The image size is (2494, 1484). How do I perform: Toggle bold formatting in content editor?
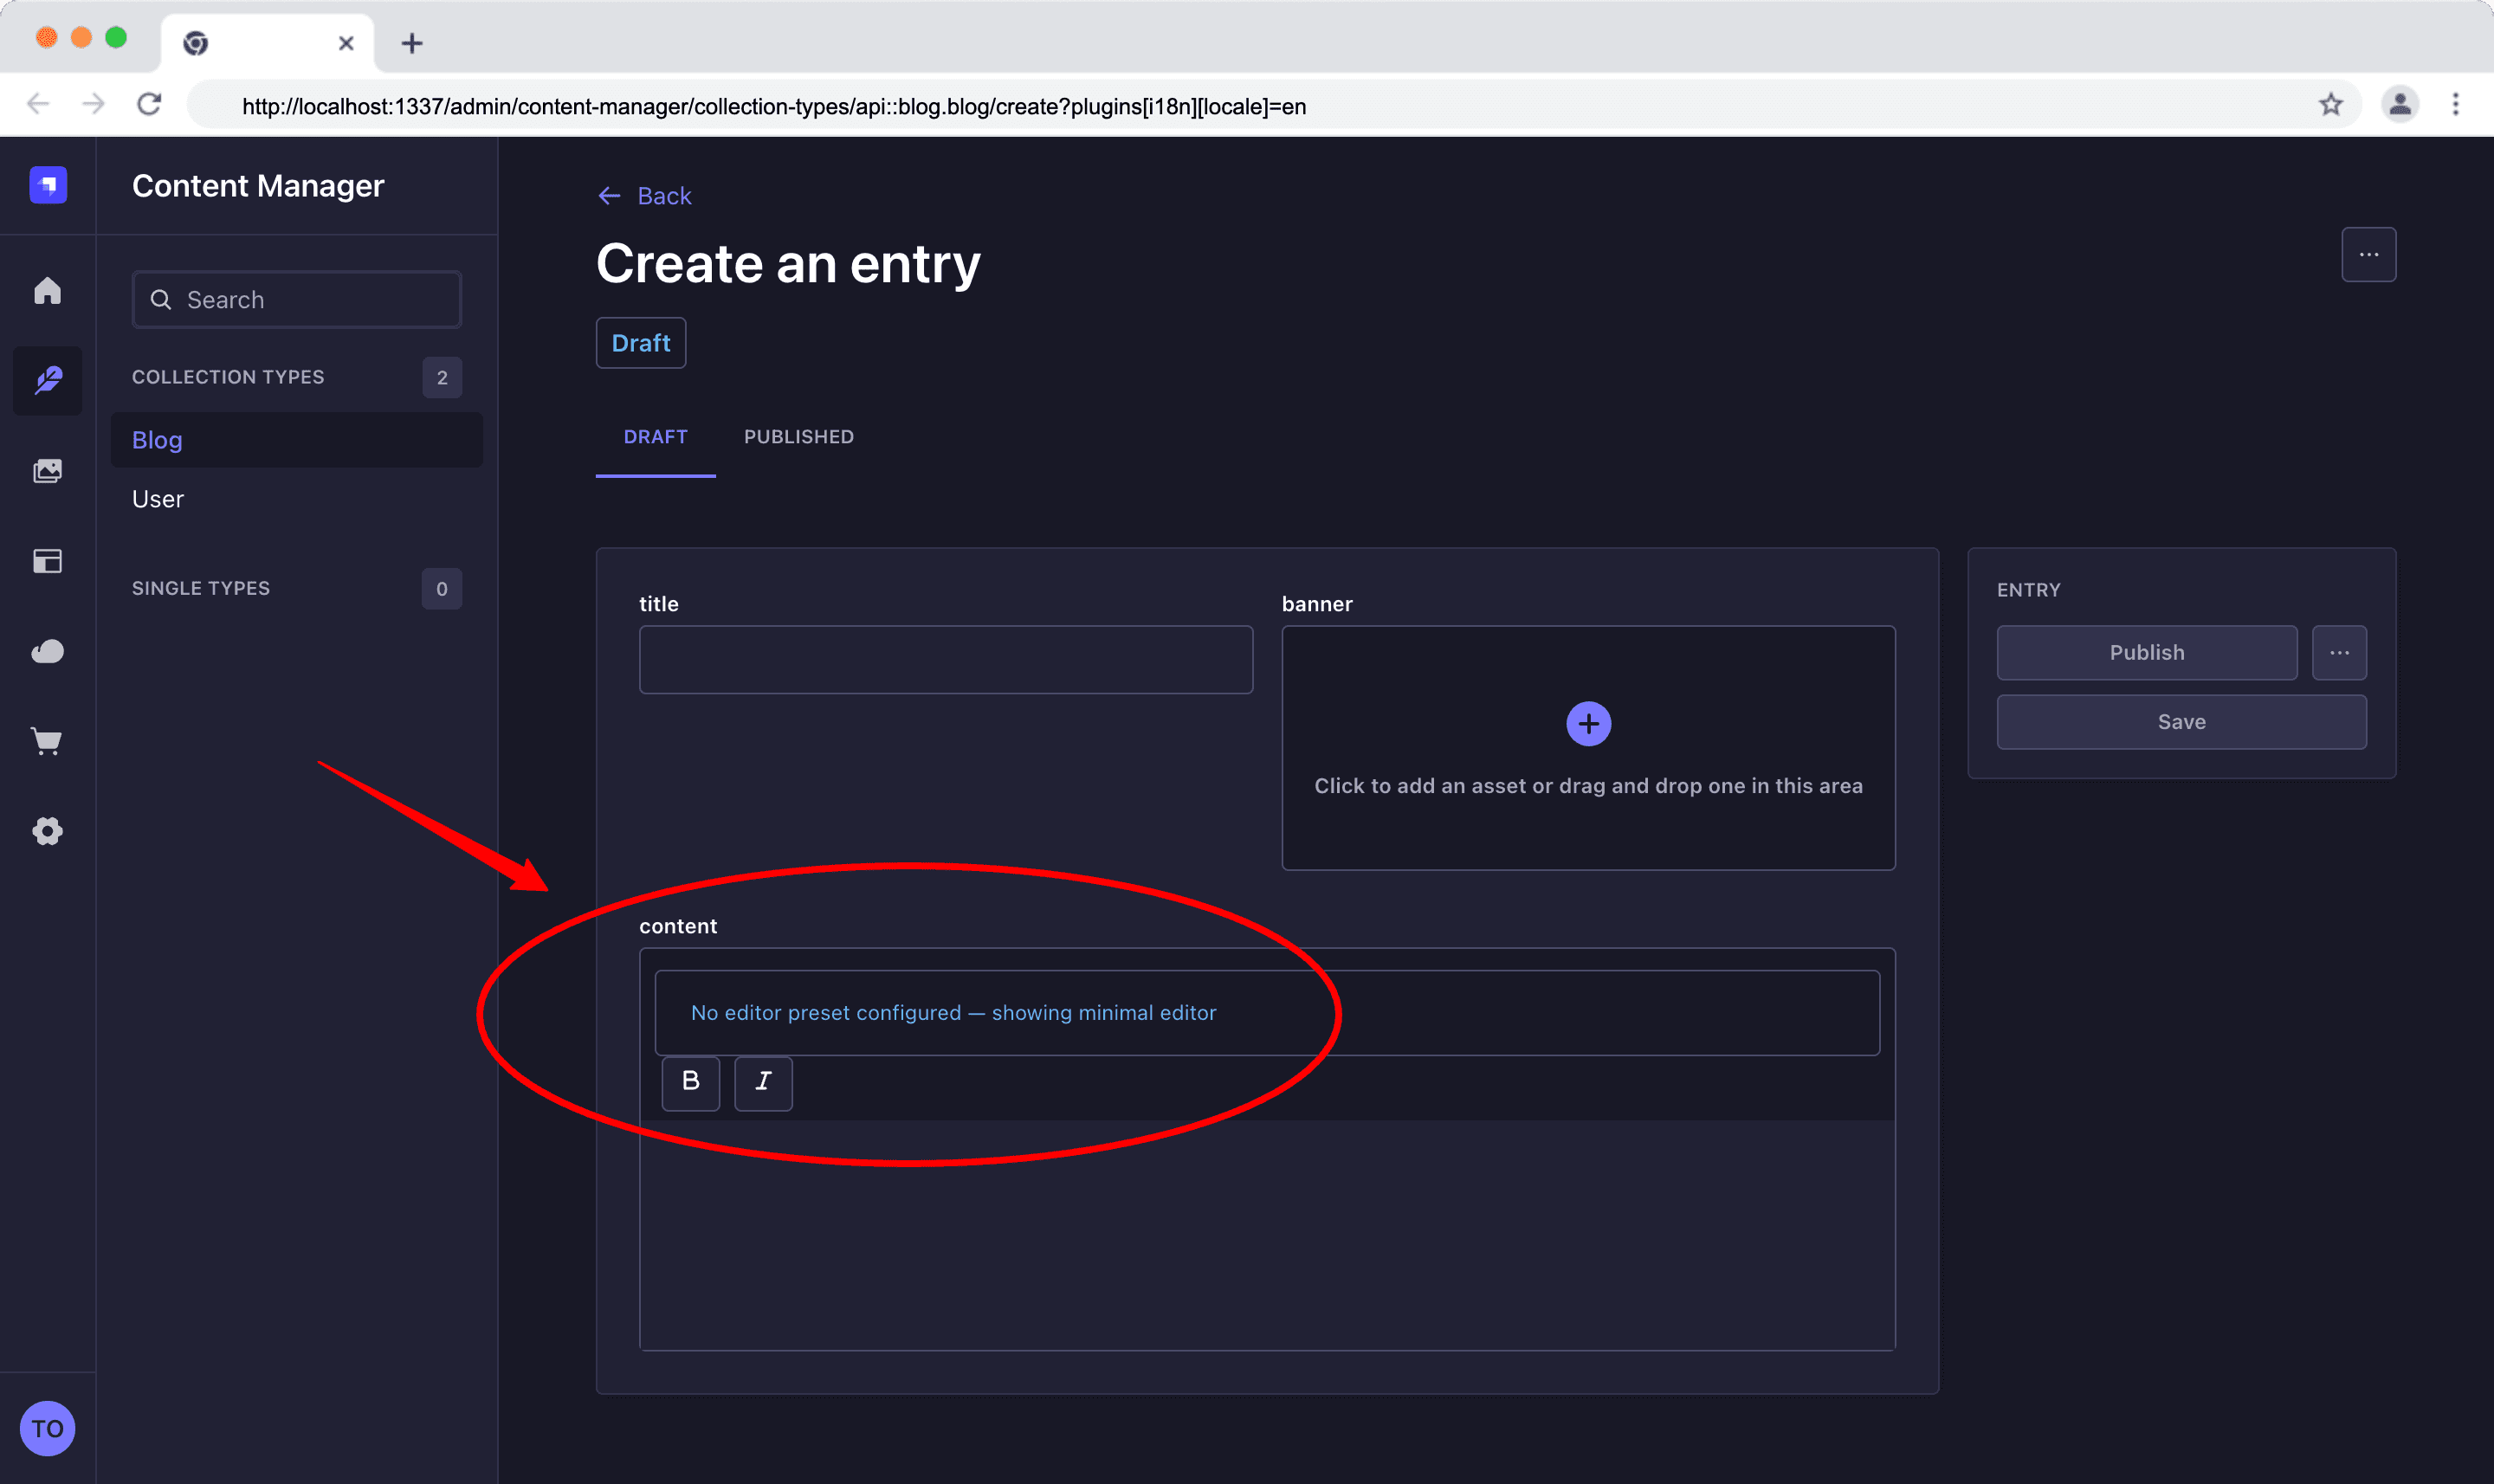tap(690, 1082)
